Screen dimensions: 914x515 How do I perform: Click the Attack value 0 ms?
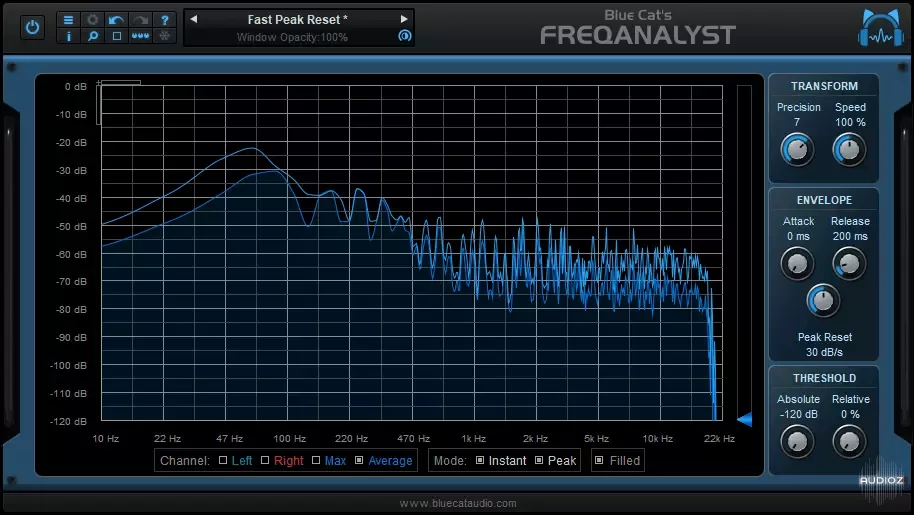(798, 237)
